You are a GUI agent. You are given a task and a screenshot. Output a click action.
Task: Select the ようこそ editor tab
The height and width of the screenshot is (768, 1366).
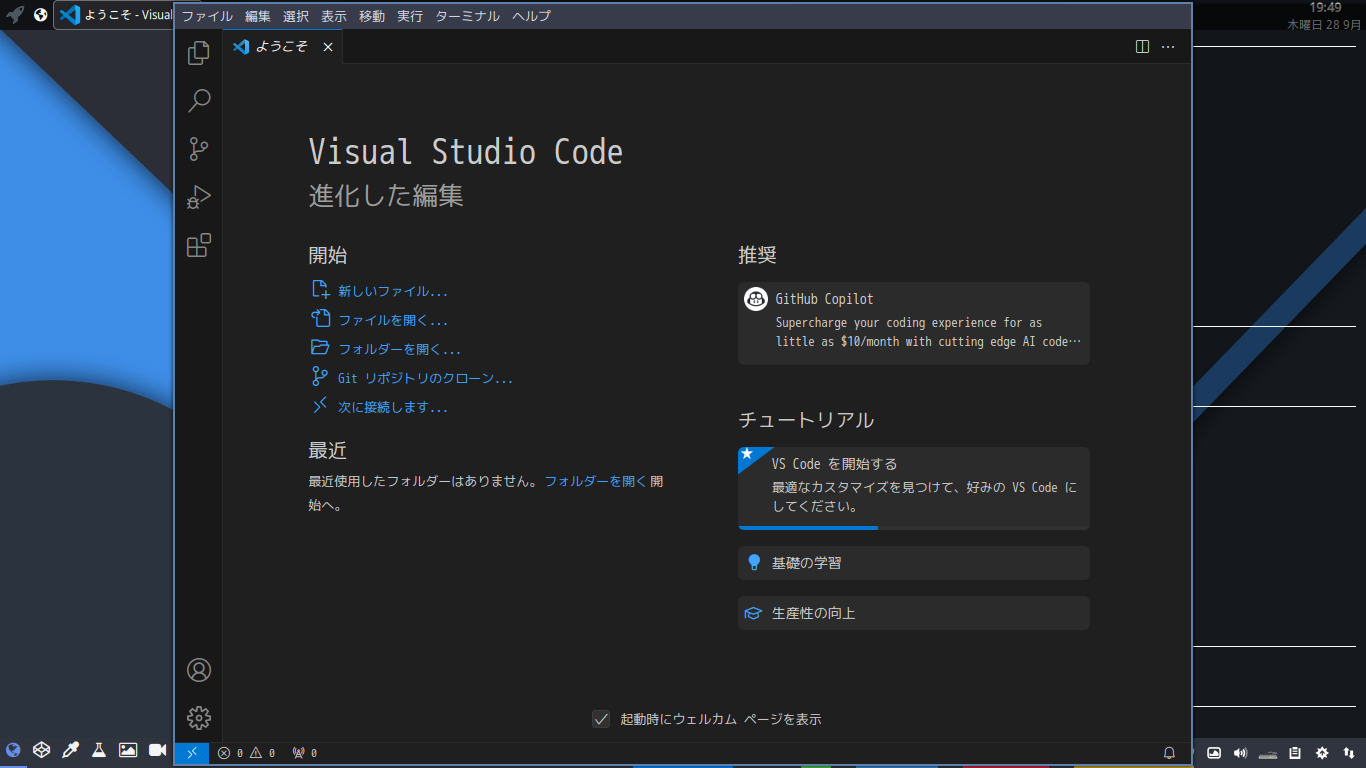(282, 47)
